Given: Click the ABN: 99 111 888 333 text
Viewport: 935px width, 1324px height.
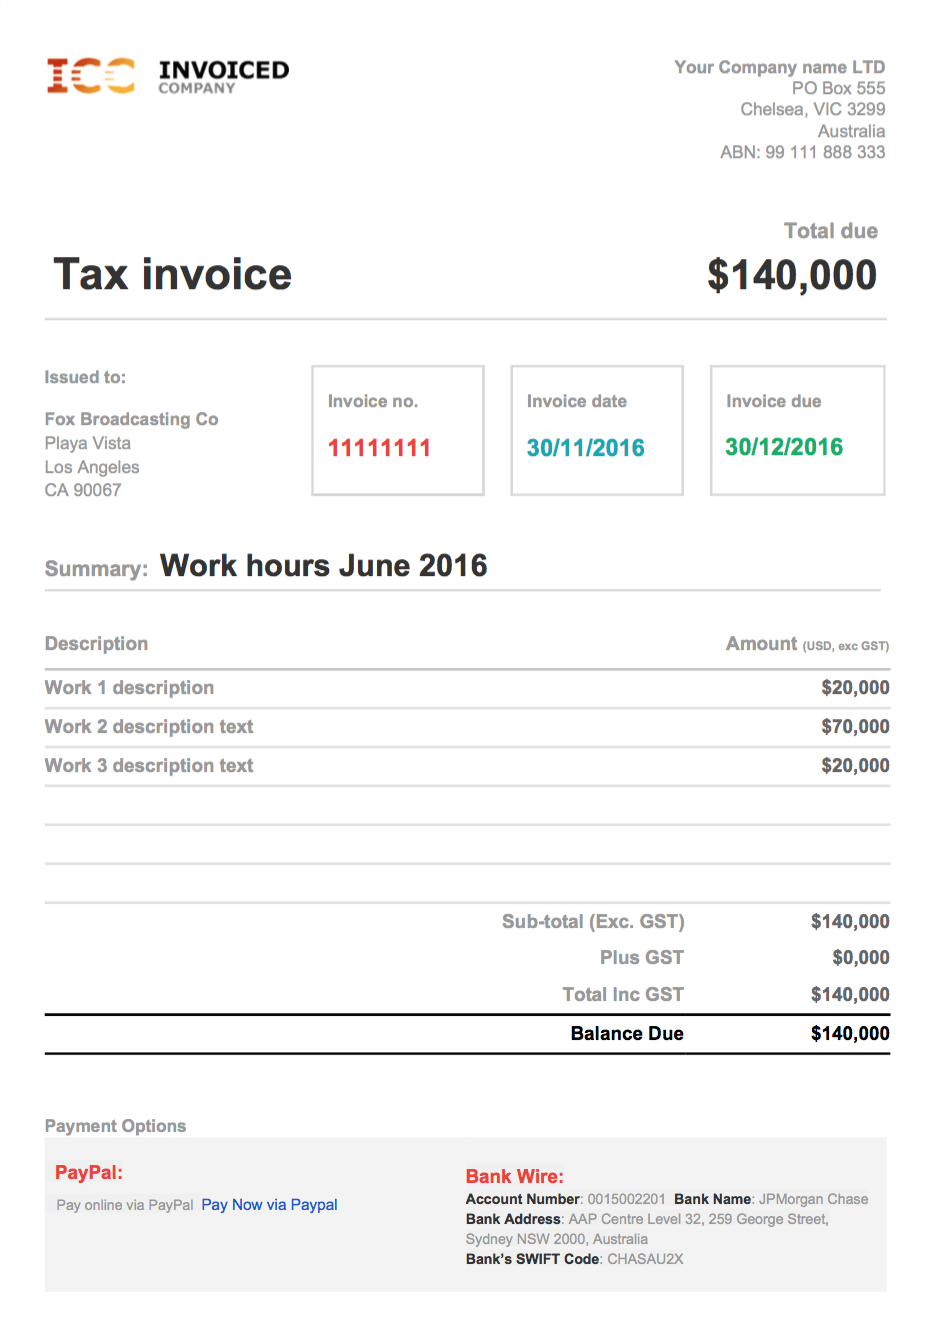Looking at the screenshot, I should coord(802,152).
